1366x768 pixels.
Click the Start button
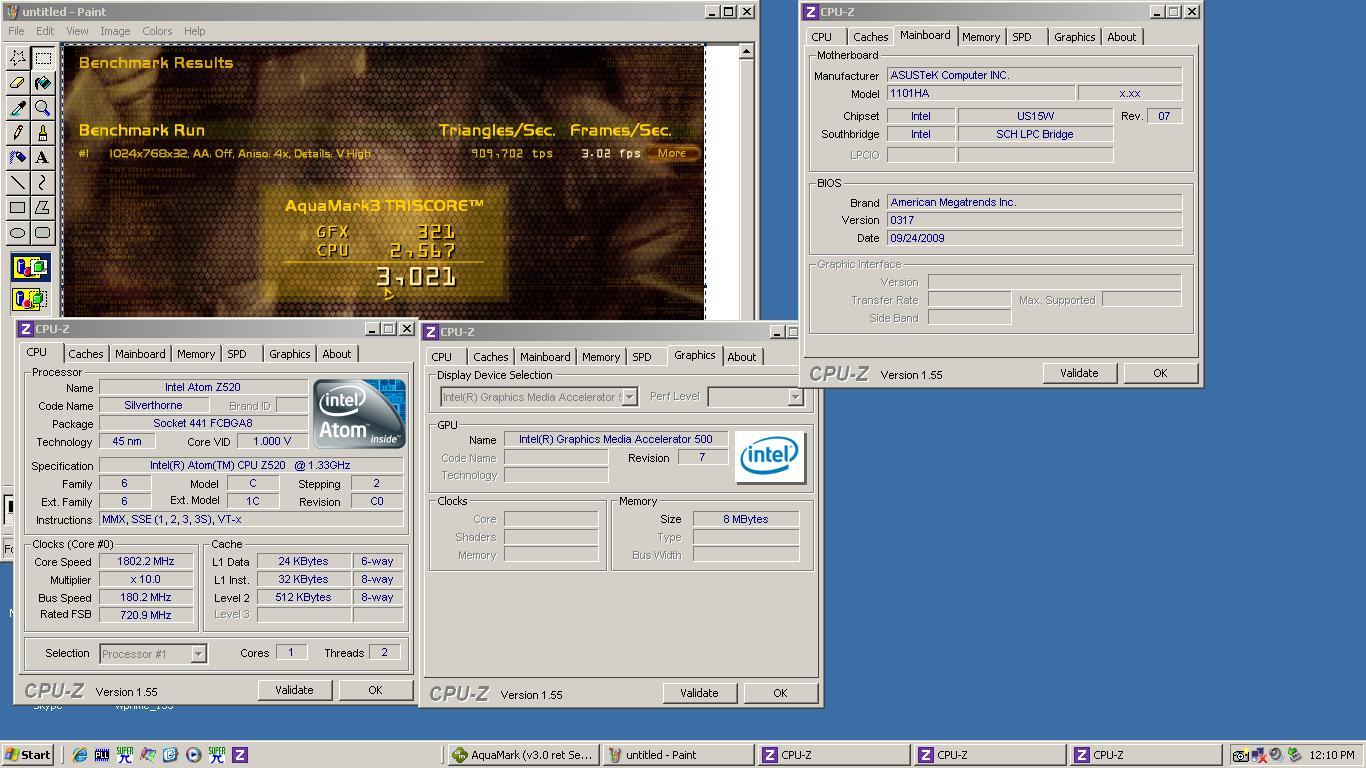point(28,755)
